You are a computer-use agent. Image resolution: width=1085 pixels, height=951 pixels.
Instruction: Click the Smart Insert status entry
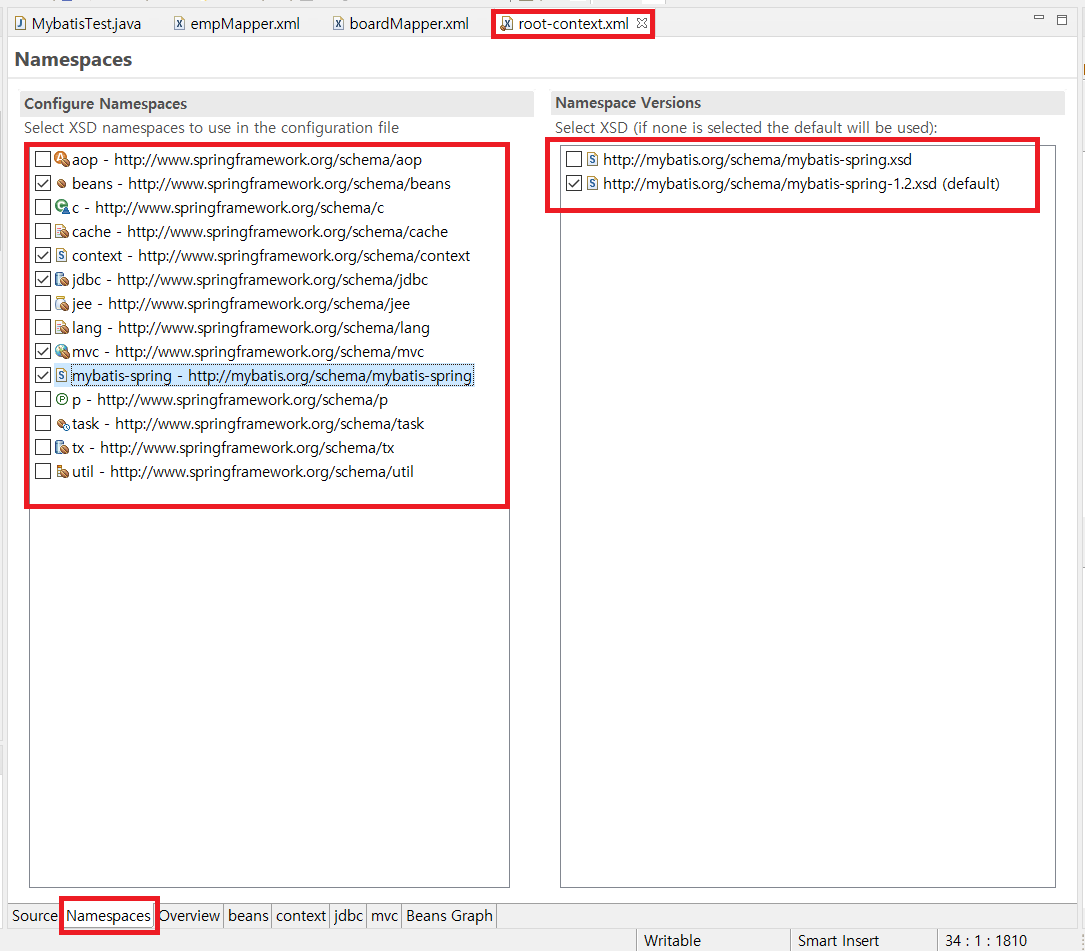click(x=838, y=941)
